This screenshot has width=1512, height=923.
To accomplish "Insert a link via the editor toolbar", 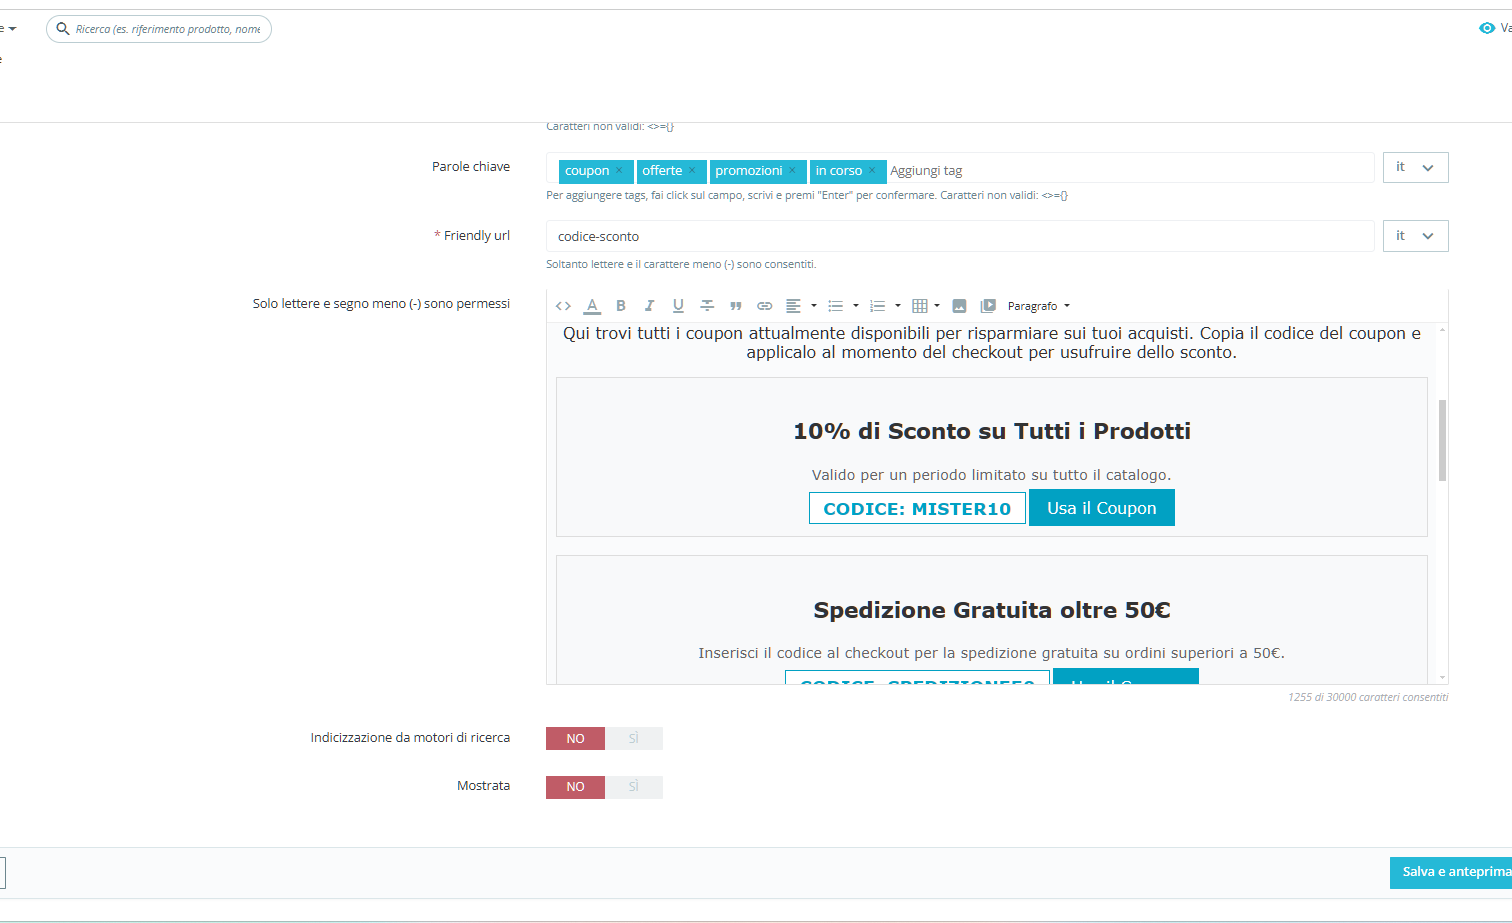I will tap(764, 306).
